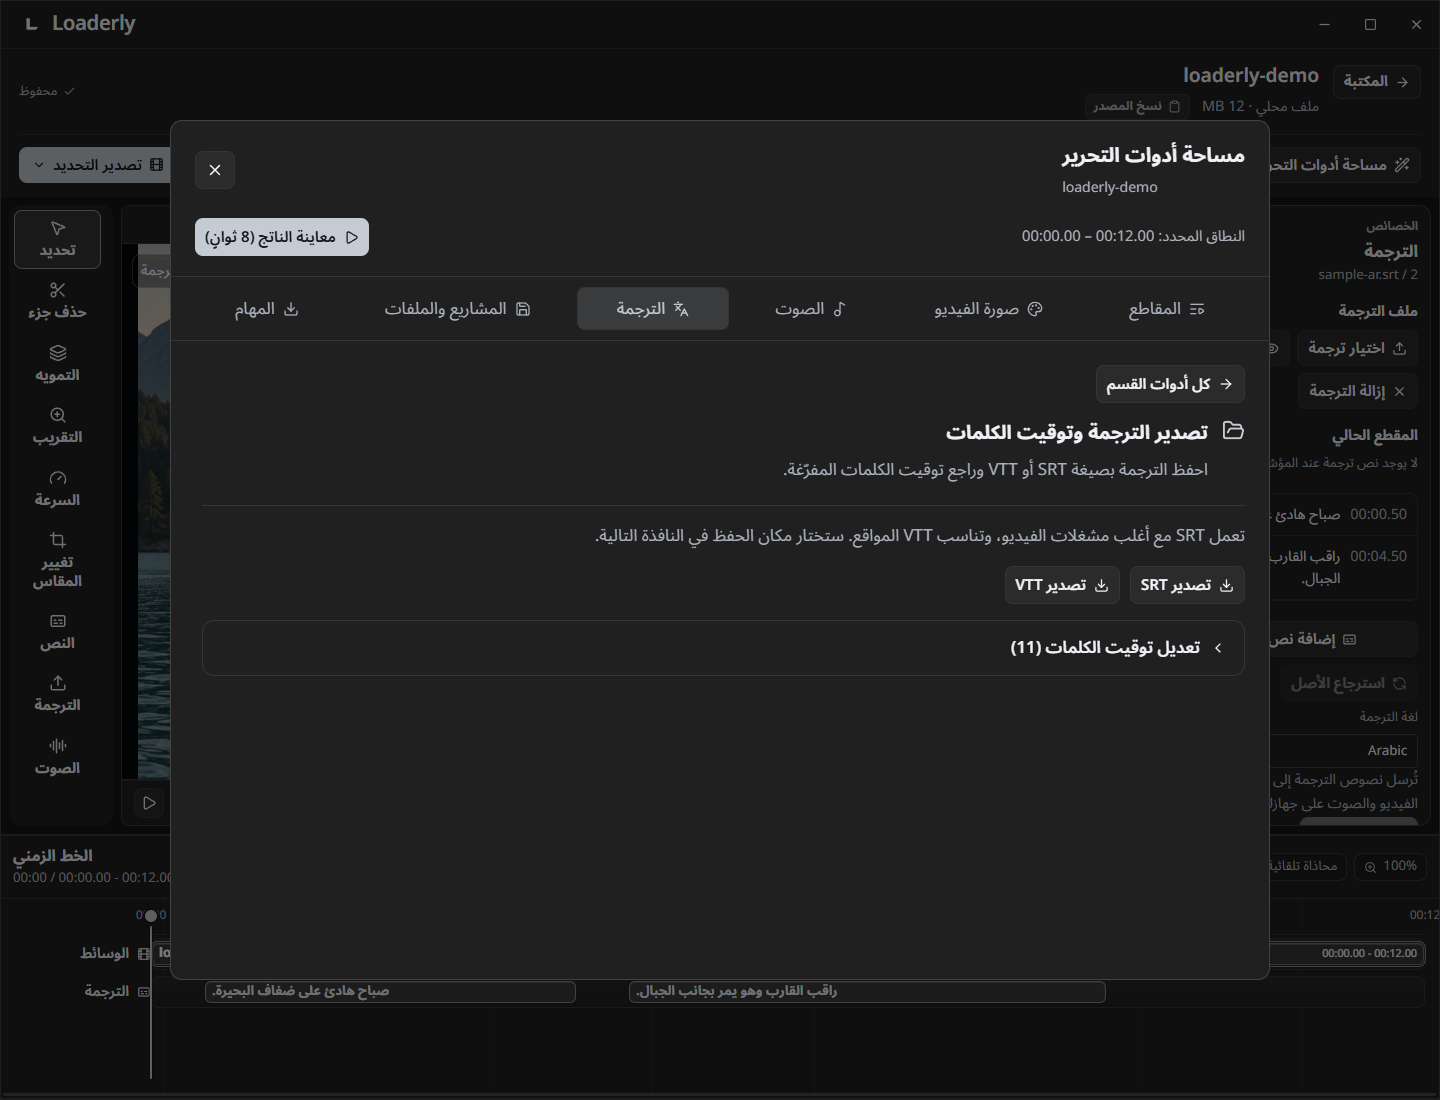Click إزالة الترجمة remove button
Viewport: 1440px width, 1100px height.
[1357, 391]
